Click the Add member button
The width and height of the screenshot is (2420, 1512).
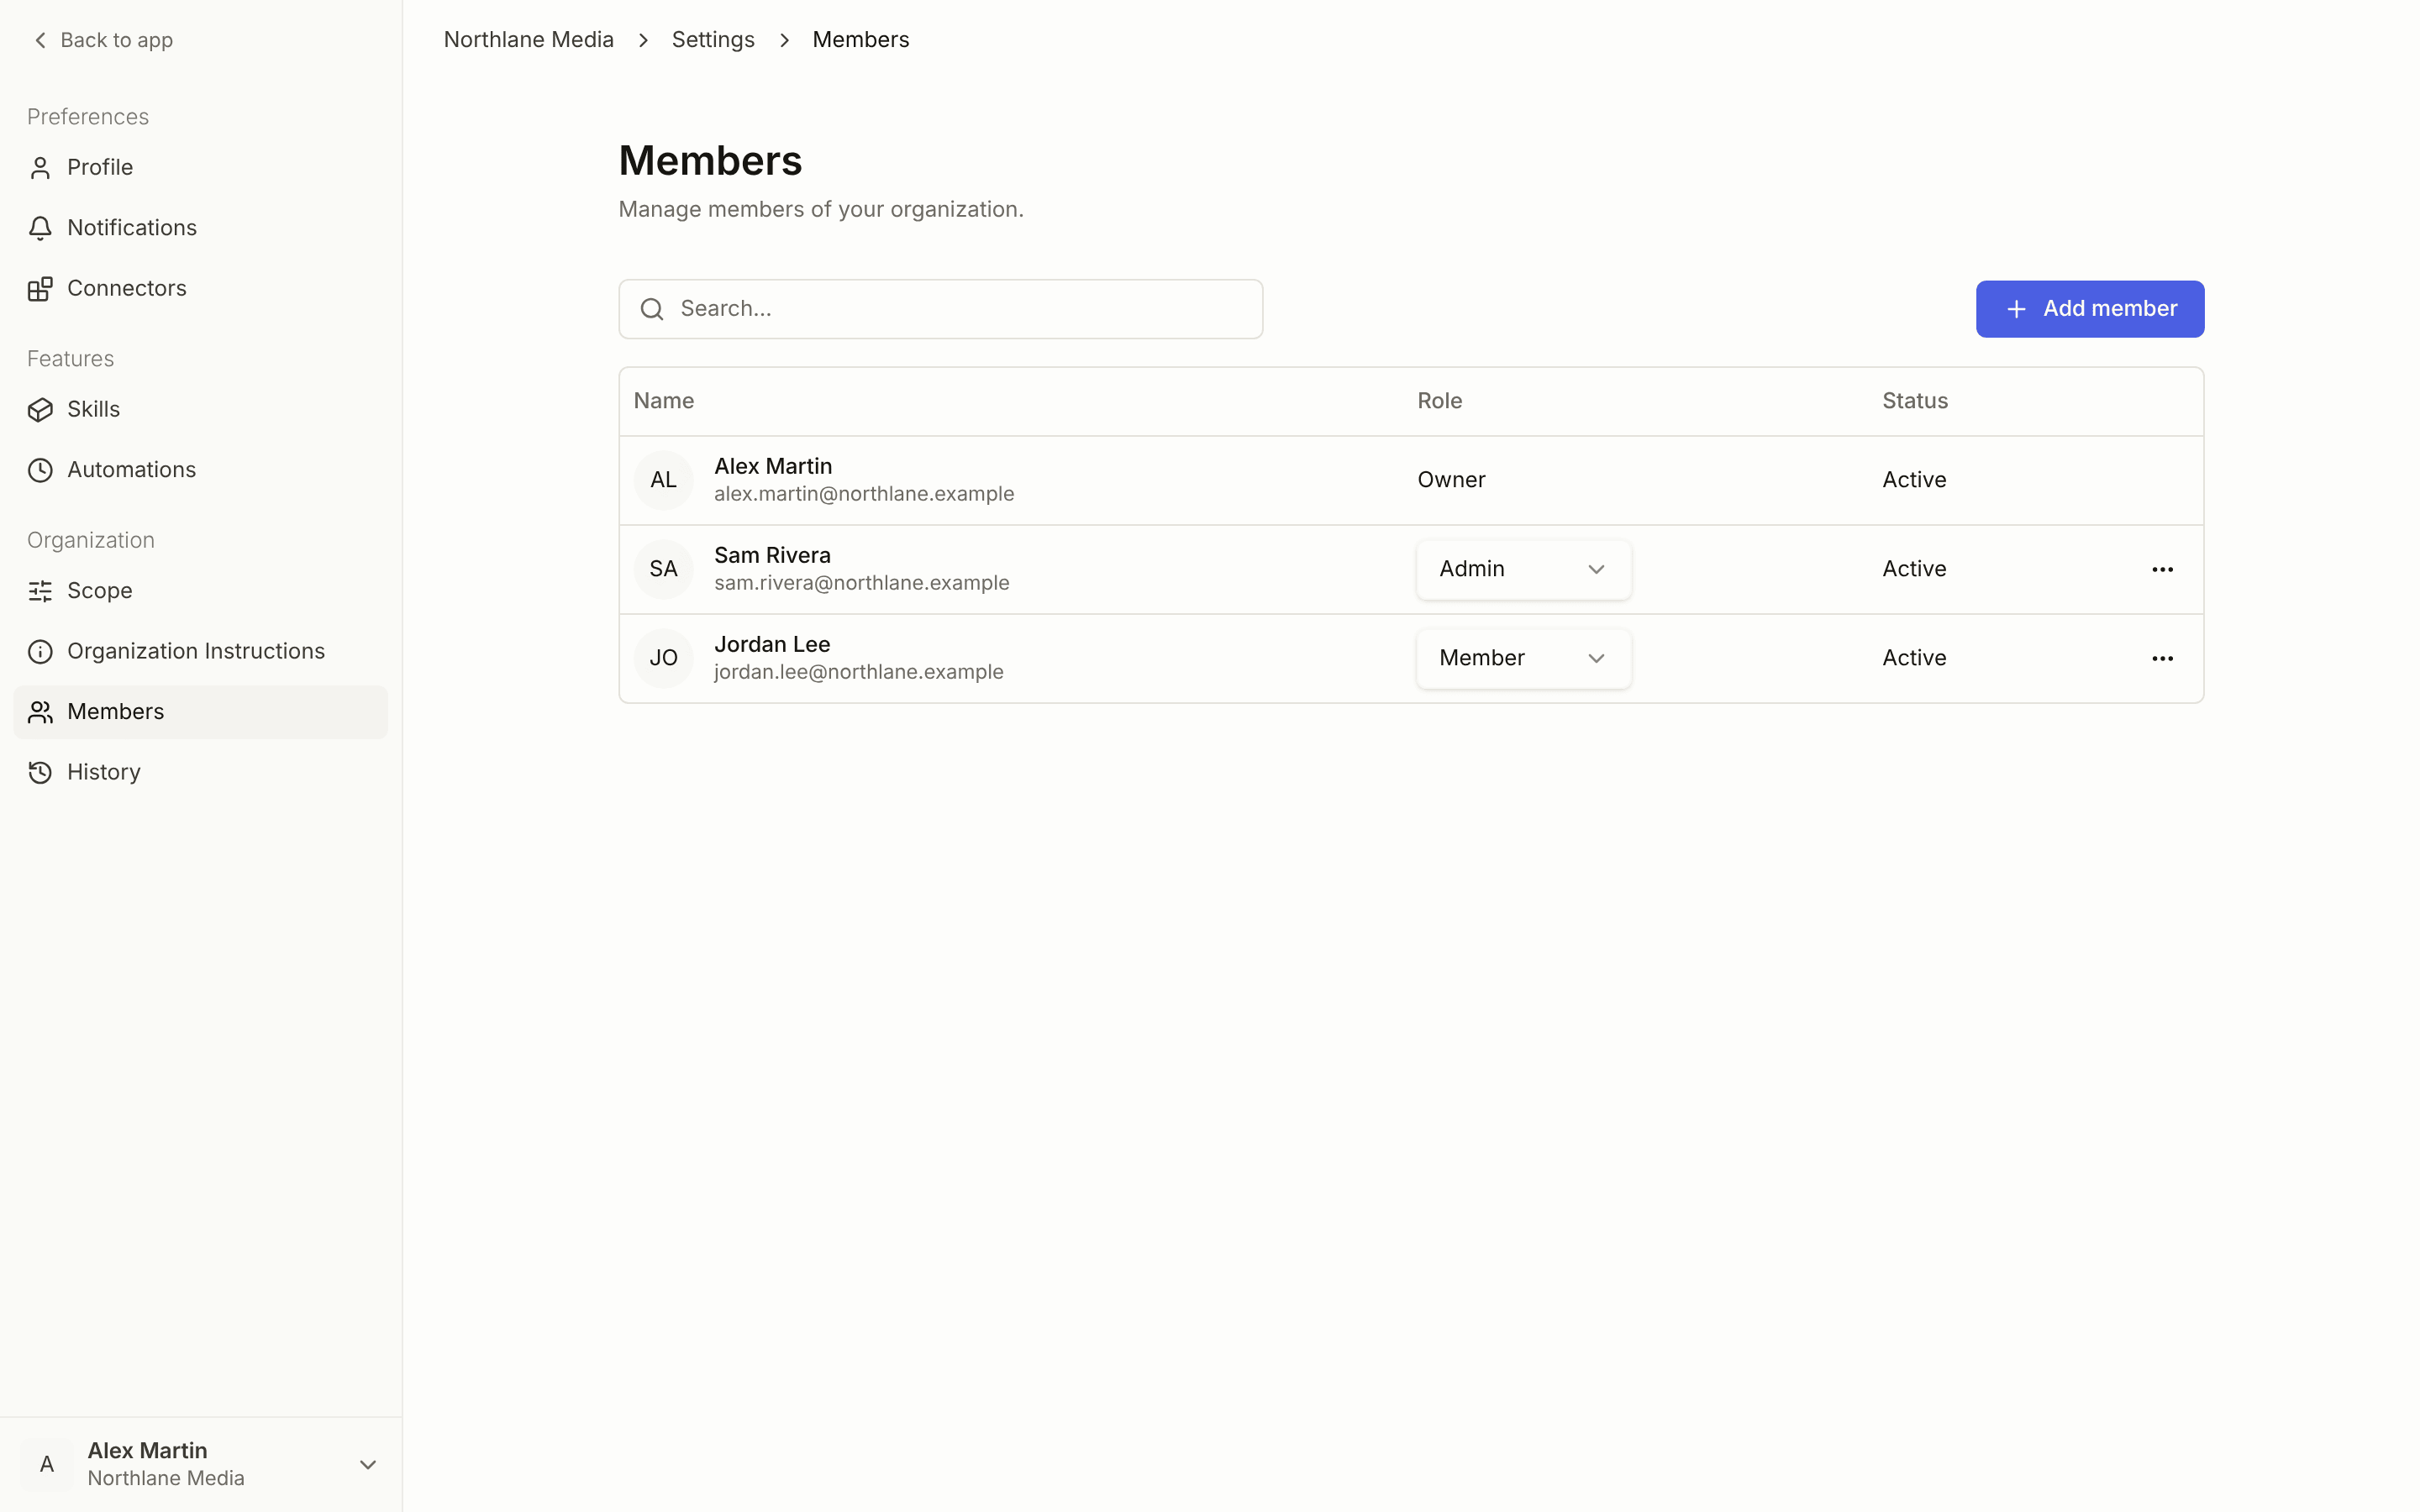point(2089,309)
